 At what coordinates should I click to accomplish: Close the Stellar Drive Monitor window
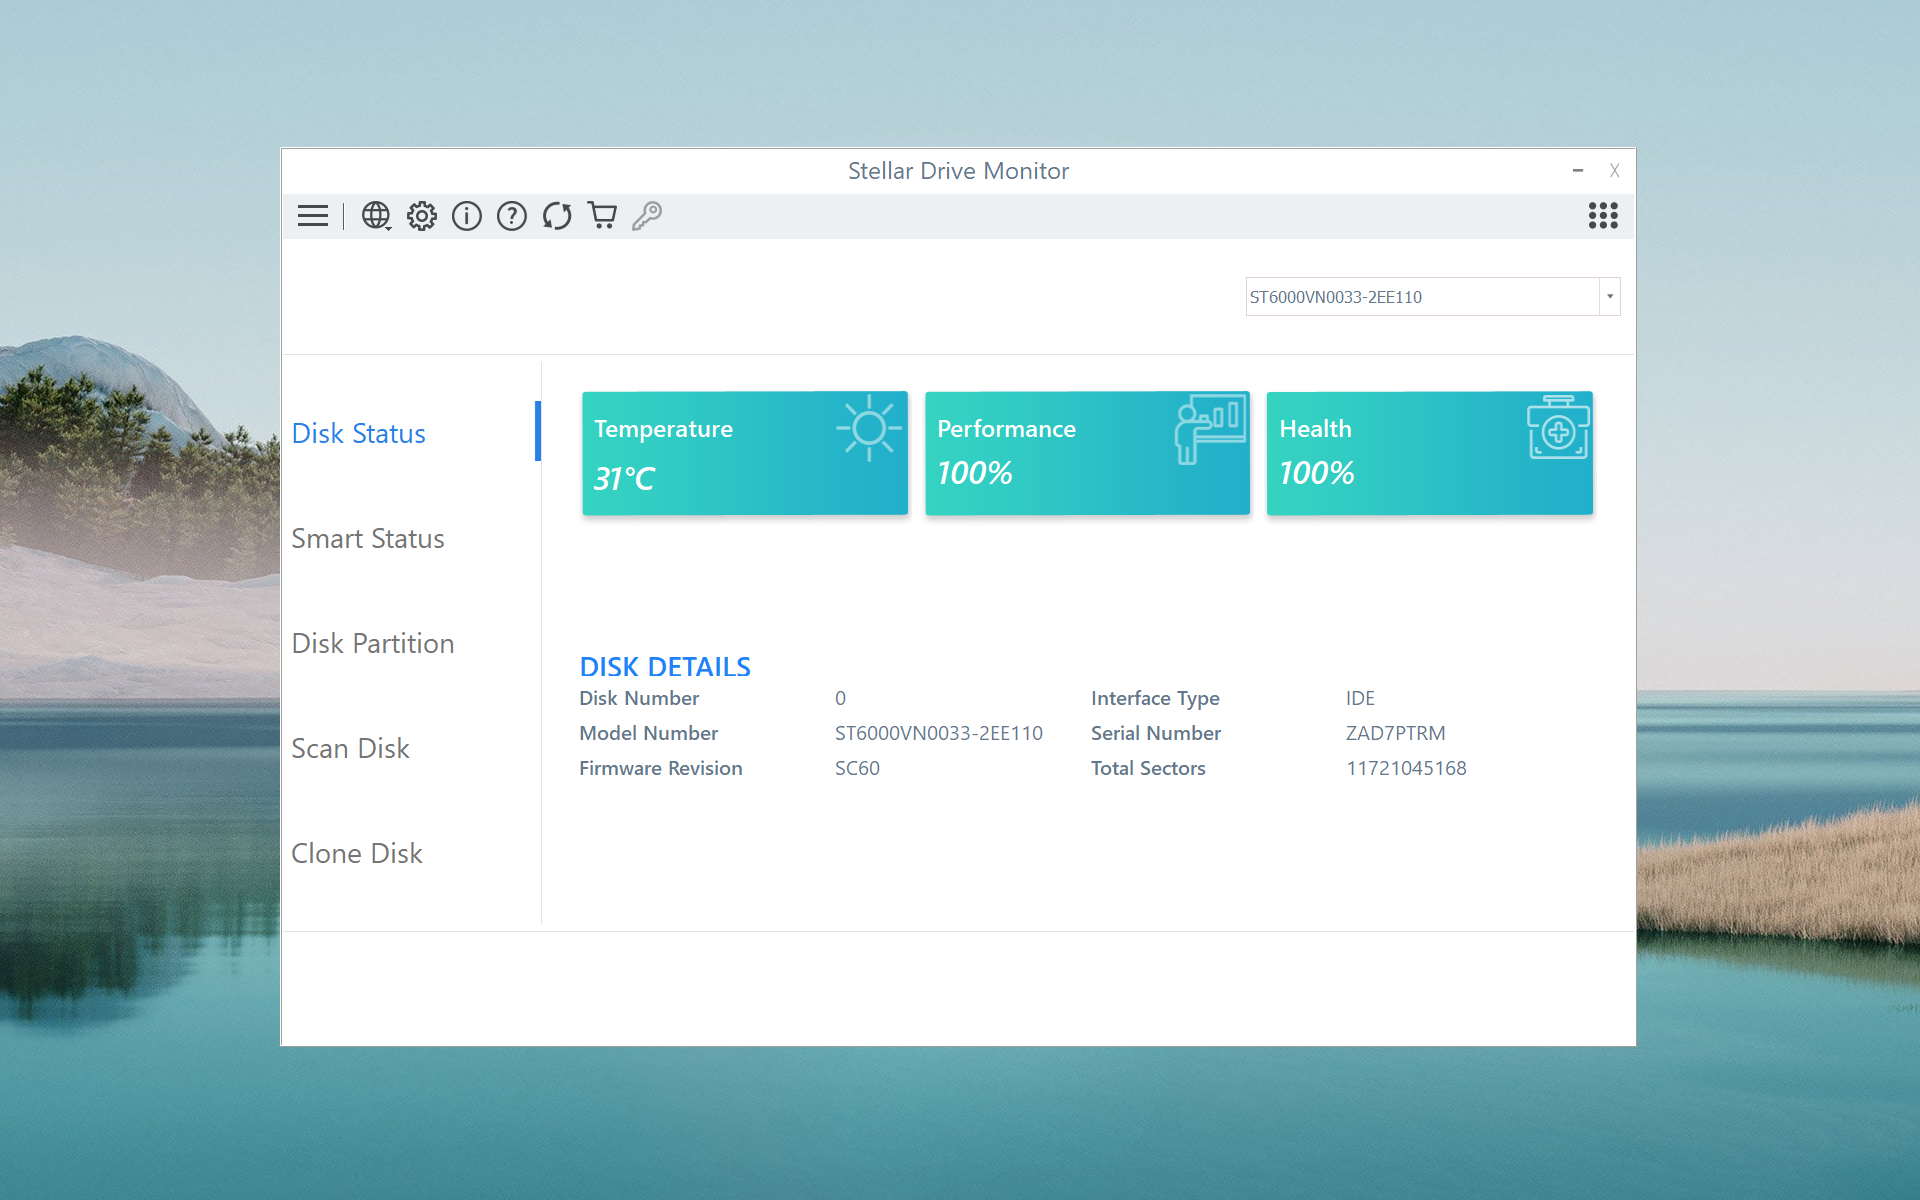click(1614, 171)
